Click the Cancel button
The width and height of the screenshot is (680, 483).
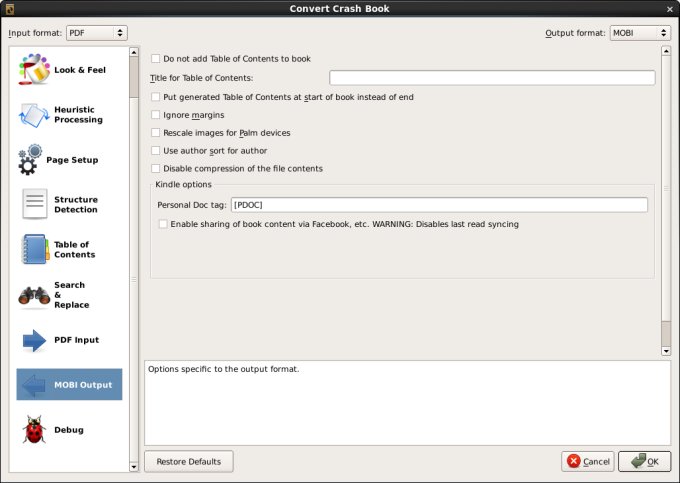(588, 462)
